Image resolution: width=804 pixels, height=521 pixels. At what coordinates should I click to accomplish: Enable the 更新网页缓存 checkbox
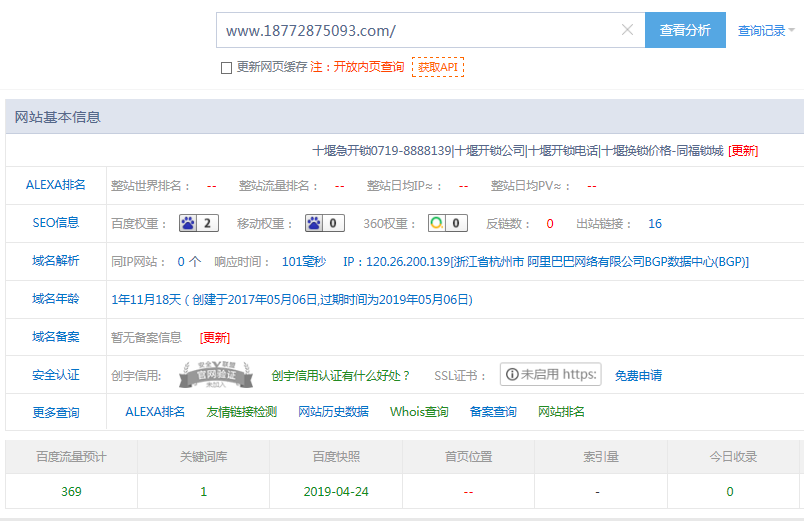[226, 67]
